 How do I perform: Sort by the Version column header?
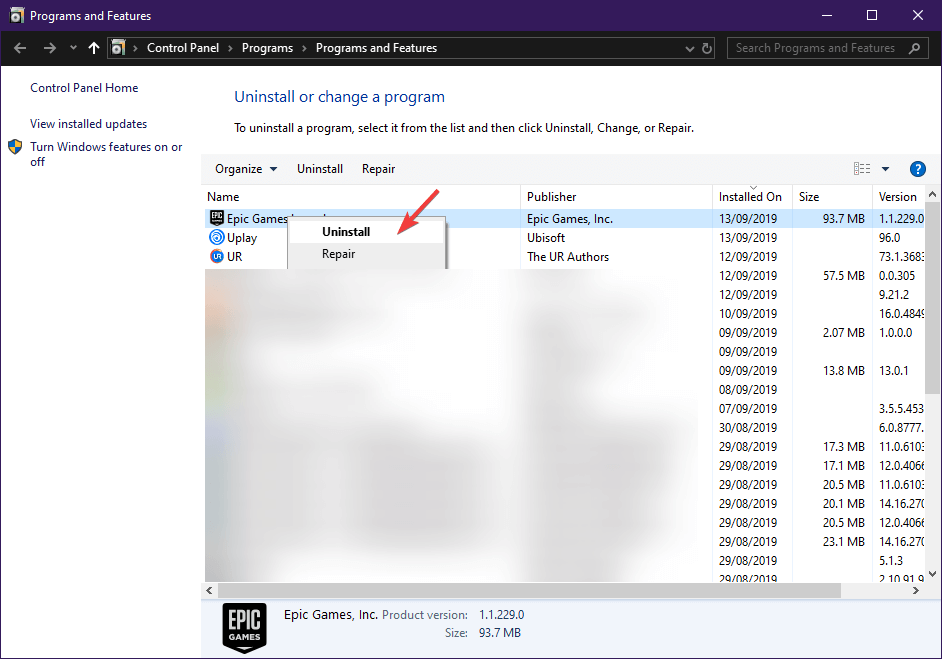(898, 197)
